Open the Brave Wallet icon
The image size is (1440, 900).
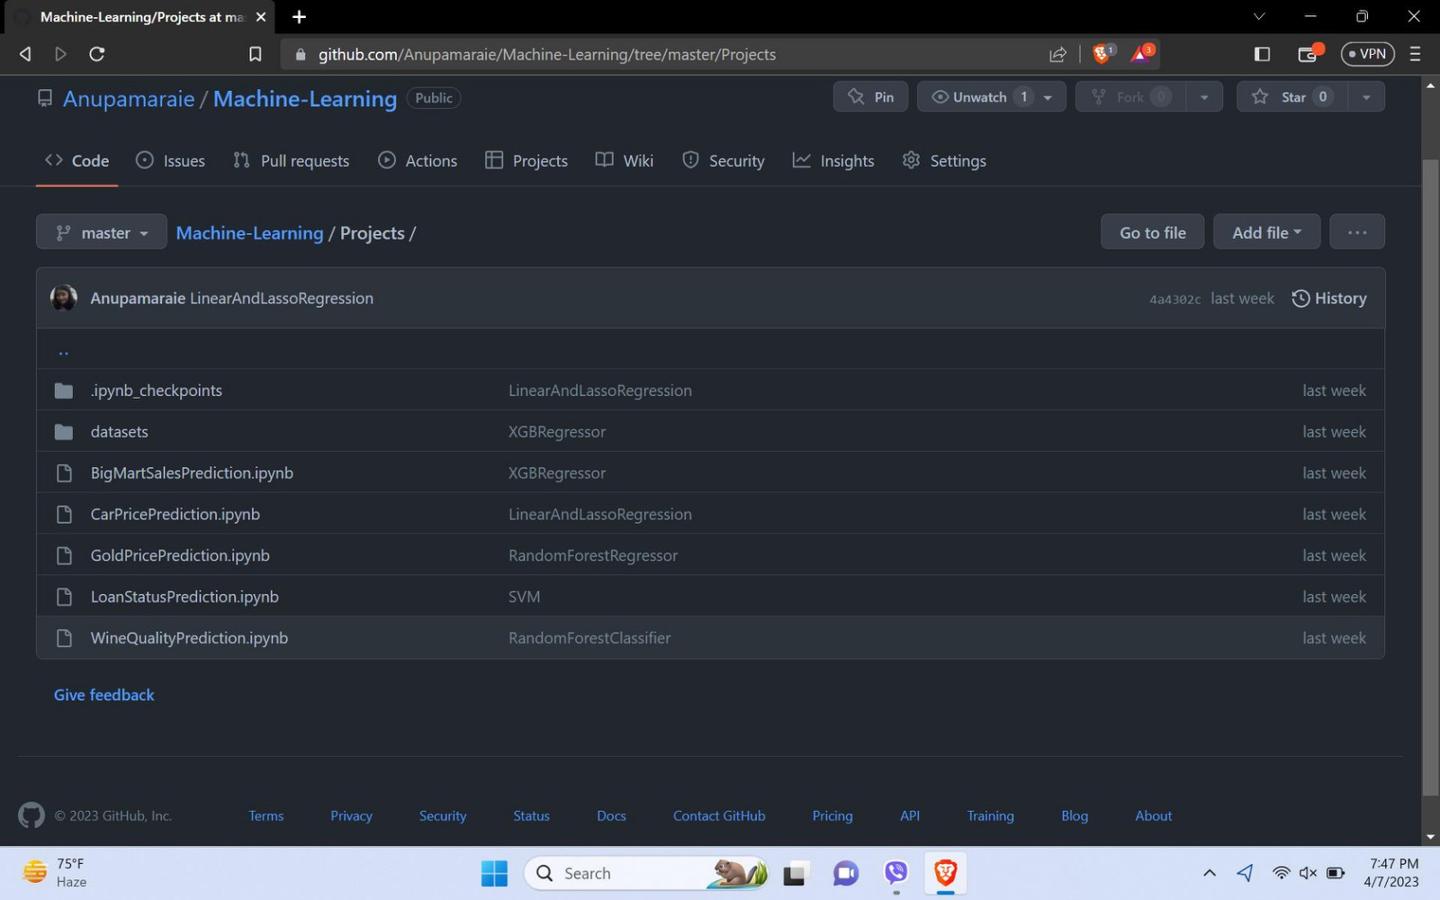coord(1309,53)
